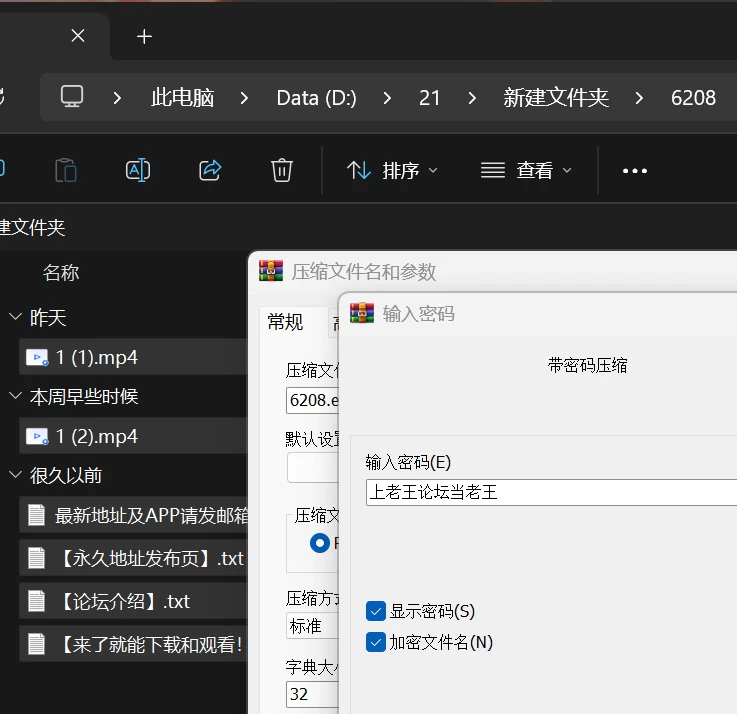Click the rename icon in toolbar
The width and height of the screenshot is (737, 714).
point(138,170)
